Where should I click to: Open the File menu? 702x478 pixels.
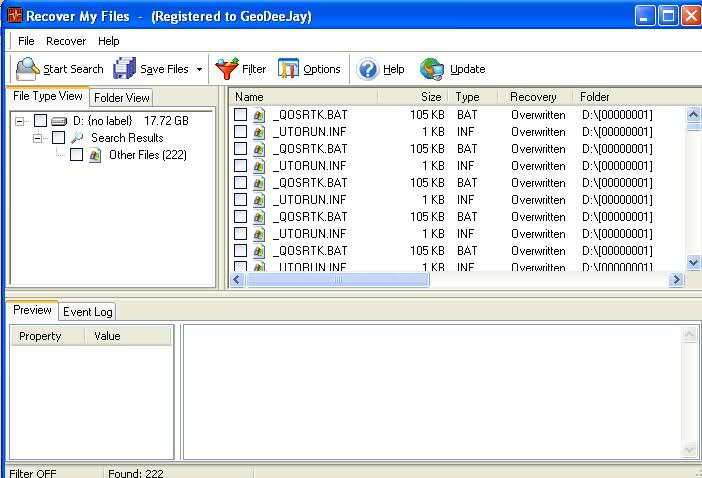[x=26, y=41]
